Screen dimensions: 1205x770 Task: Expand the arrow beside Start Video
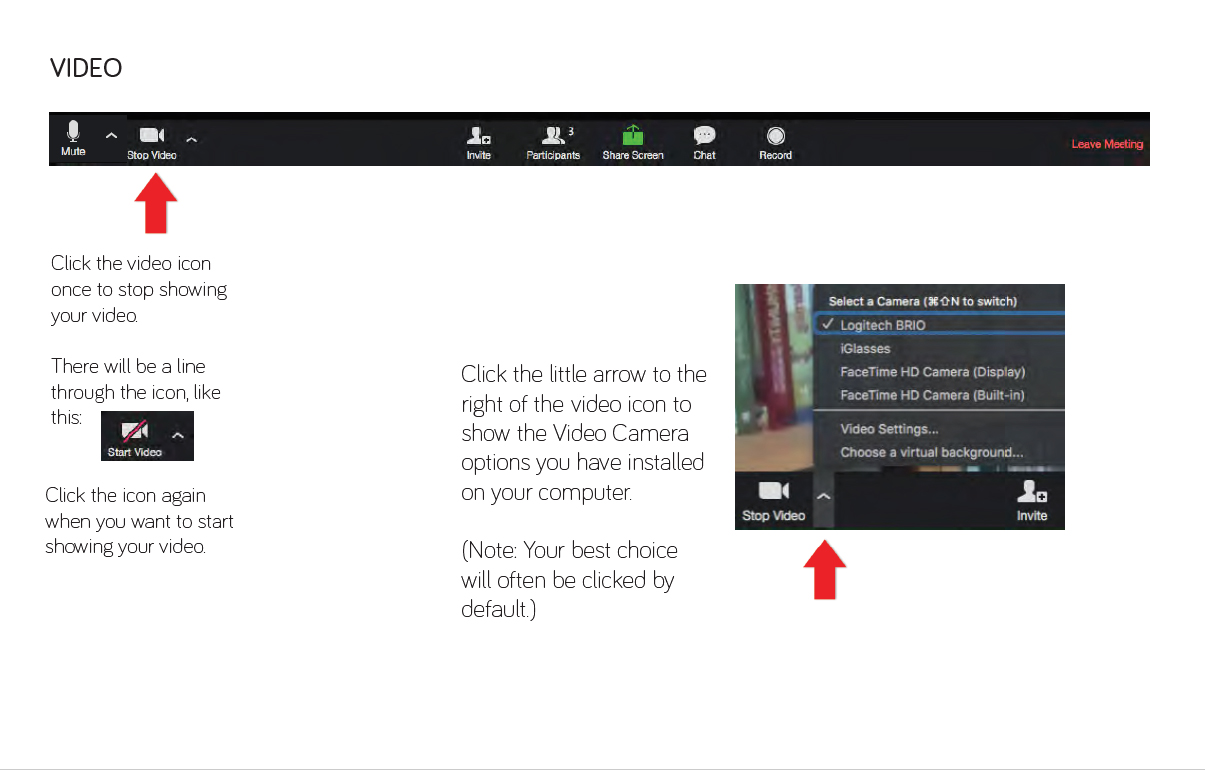(178, 435)
